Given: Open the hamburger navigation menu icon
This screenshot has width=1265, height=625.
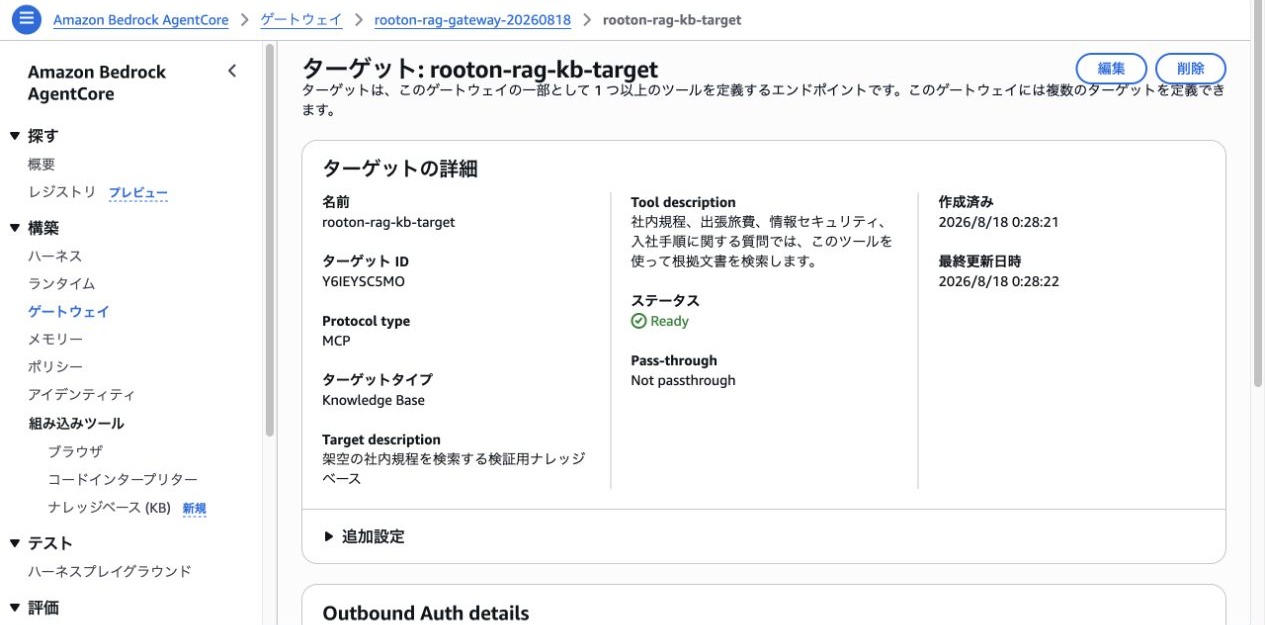Looking at the screenshot, I should (27, 19).
